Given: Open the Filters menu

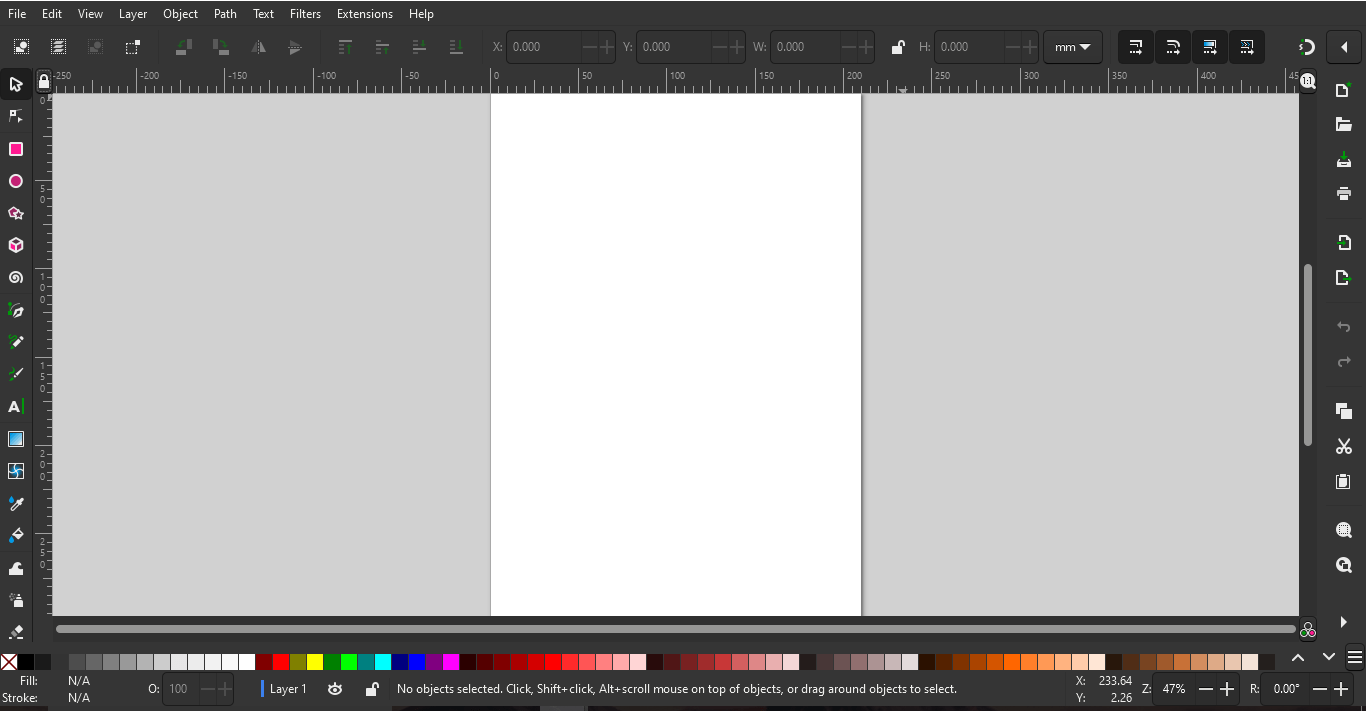Looking at the screenshot, I should [305, 13].
